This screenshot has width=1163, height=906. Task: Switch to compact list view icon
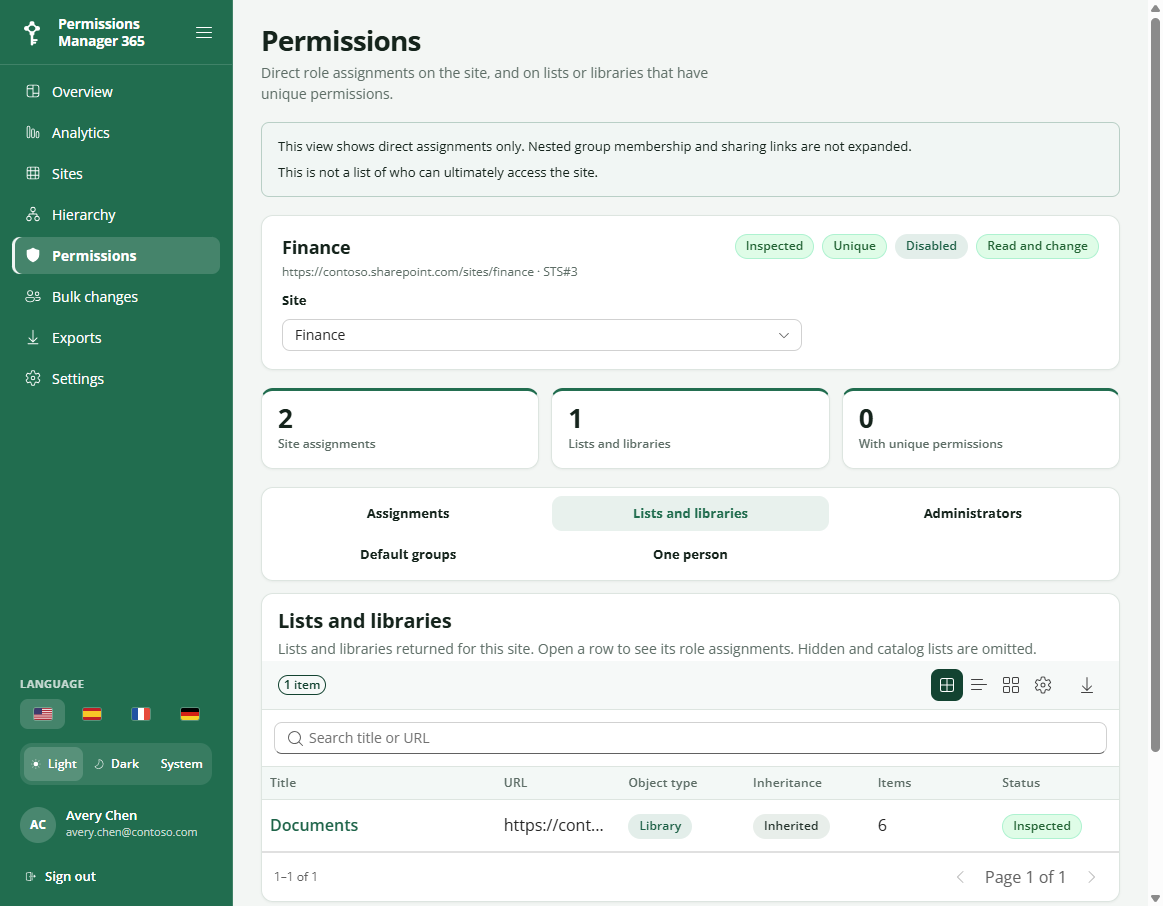click(x=978, y=685)
